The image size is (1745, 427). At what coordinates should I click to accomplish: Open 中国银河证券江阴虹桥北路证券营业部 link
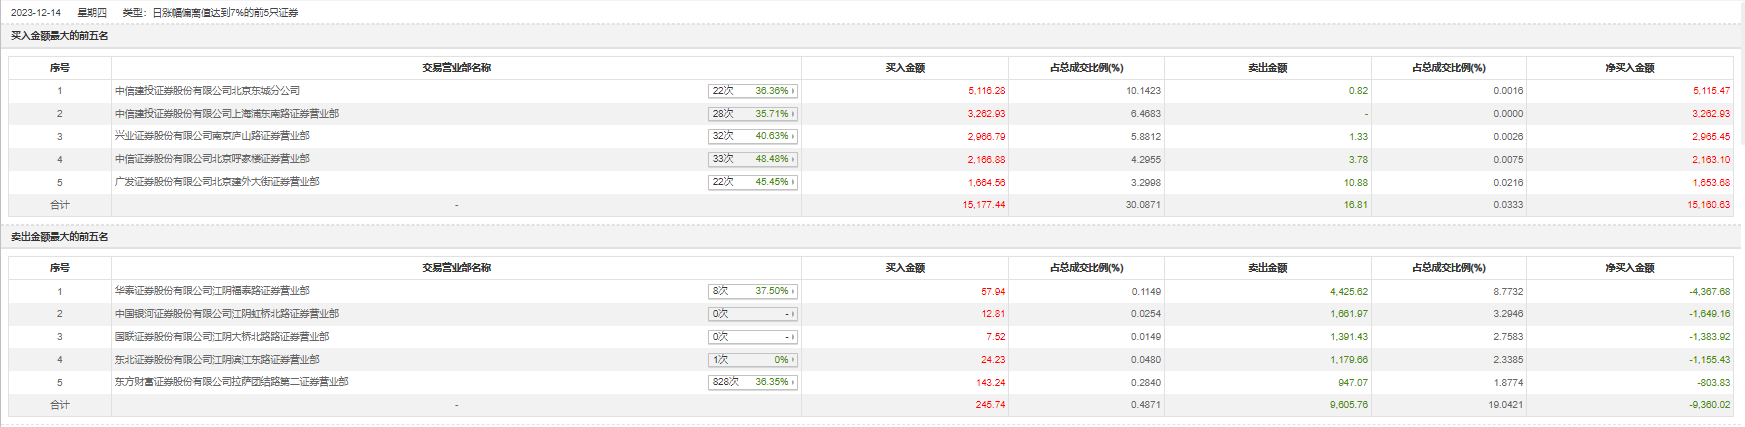(226, 314)
